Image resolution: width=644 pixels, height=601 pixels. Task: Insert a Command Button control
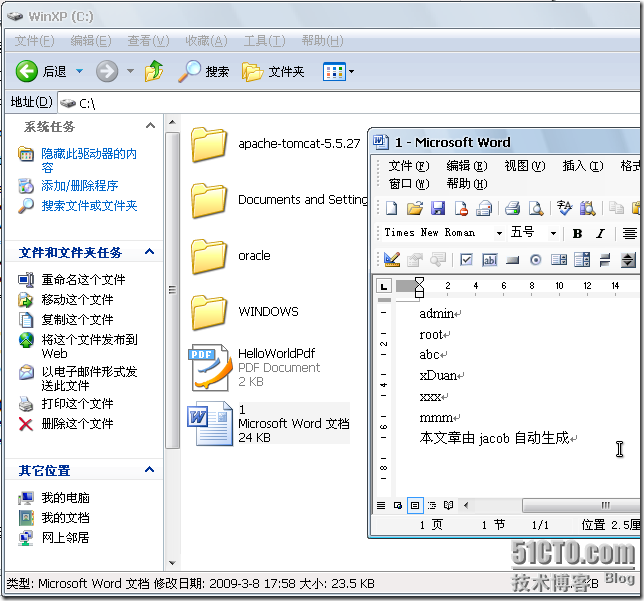[x=513, y=260]
